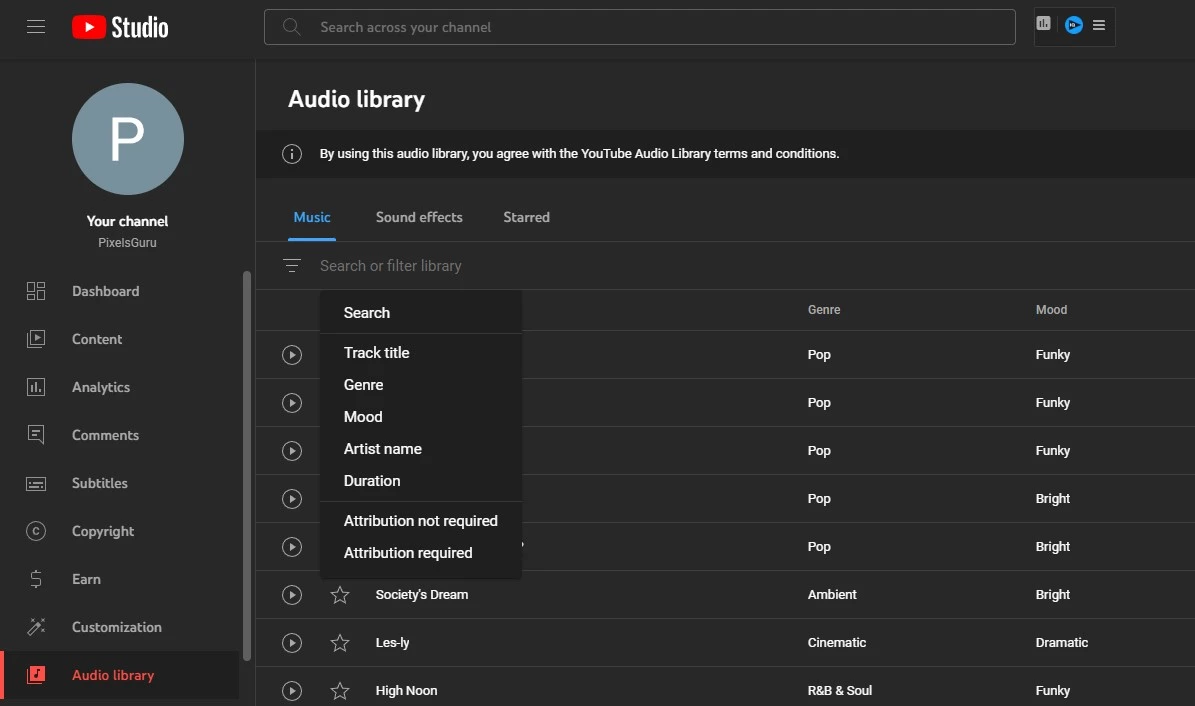Open the Dashboard sidebar icon
Screen dimensions: 1195x706
click(36, 291)
